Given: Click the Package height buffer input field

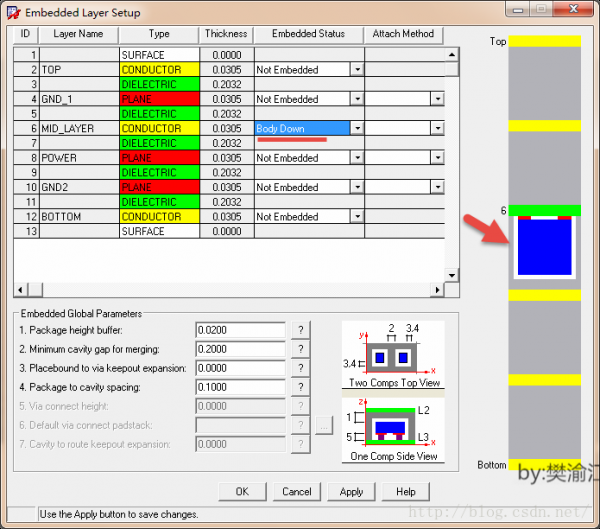Looking at the screenshot, I should [241, 330].
